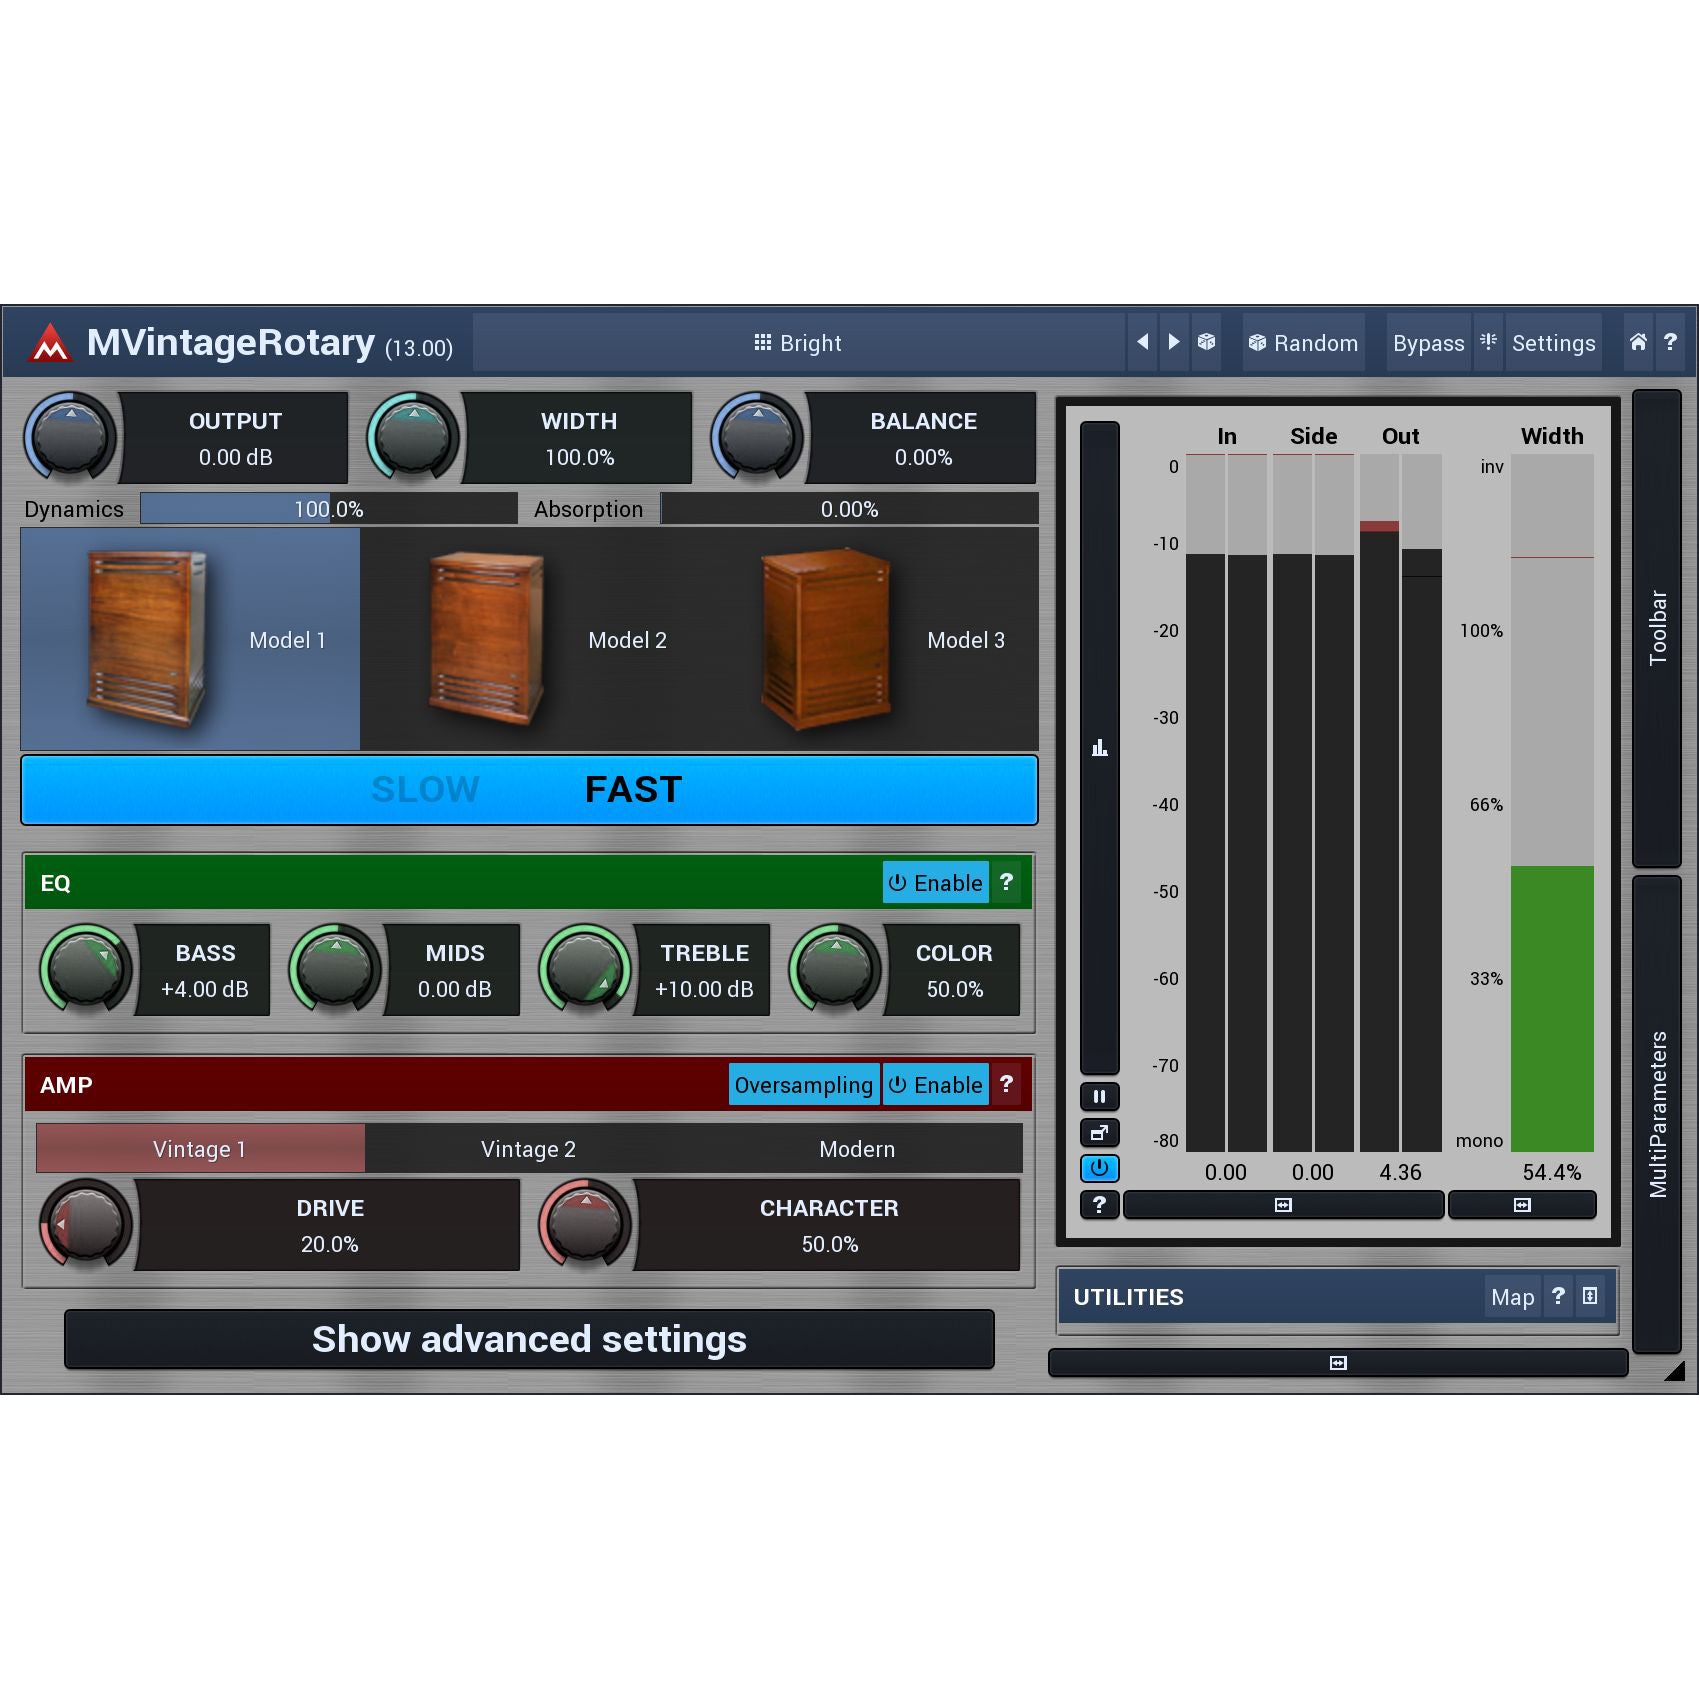Viewport: 1699px width, 1699px height.
Task: Click the meter power icon
Action: [x=1099, y=1168]
